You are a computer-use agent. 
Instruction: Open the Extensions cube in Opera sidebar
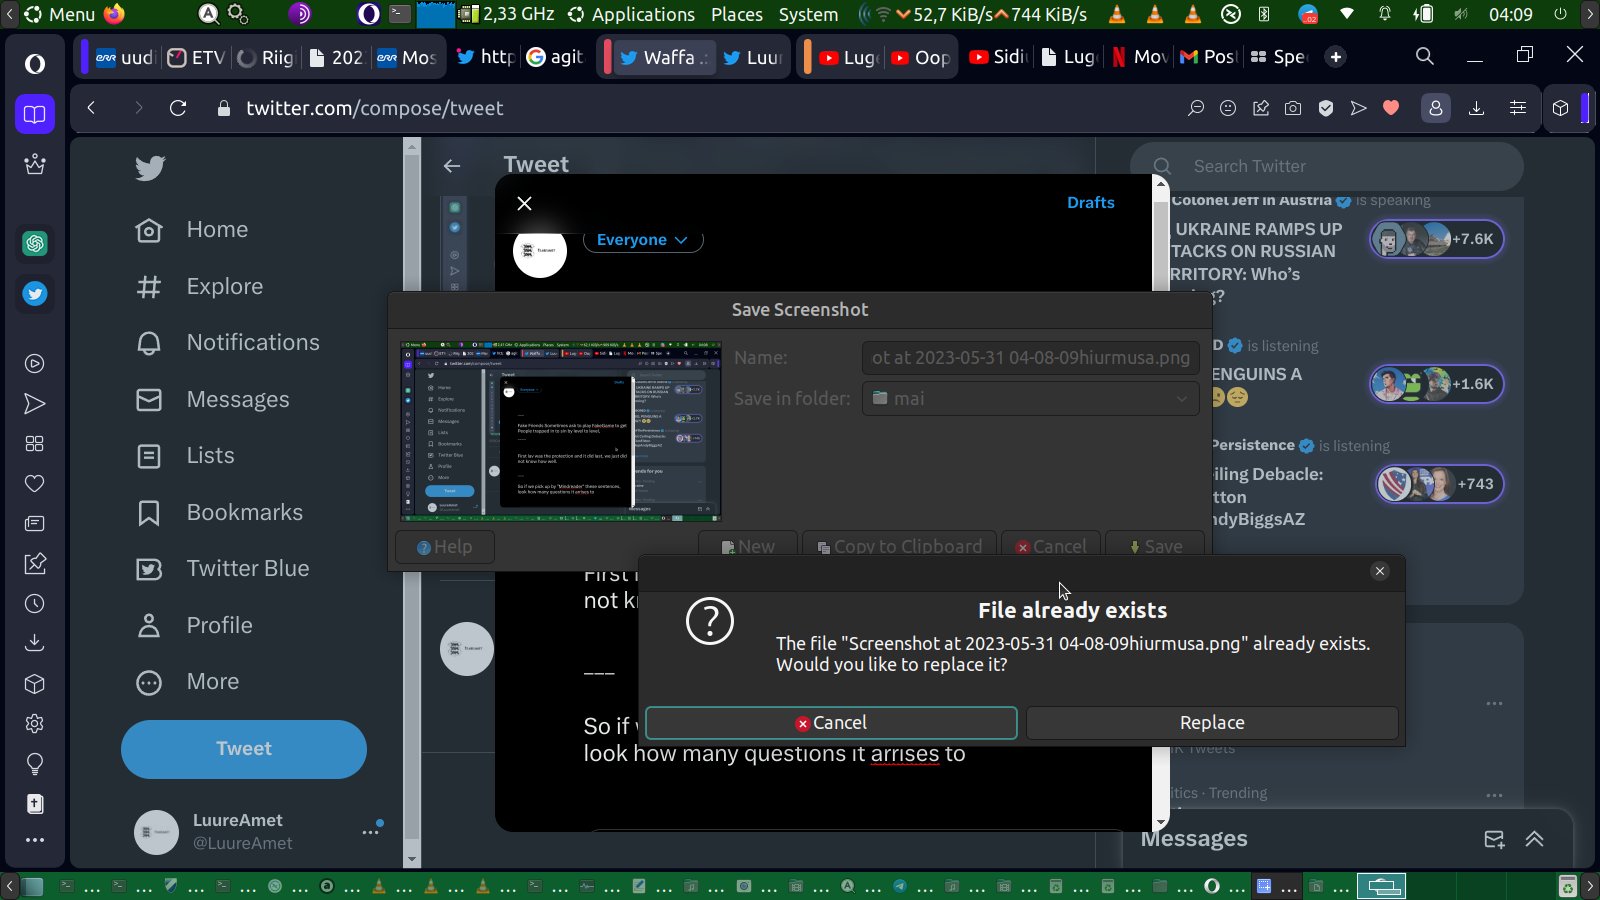click(x=35, y=684)
